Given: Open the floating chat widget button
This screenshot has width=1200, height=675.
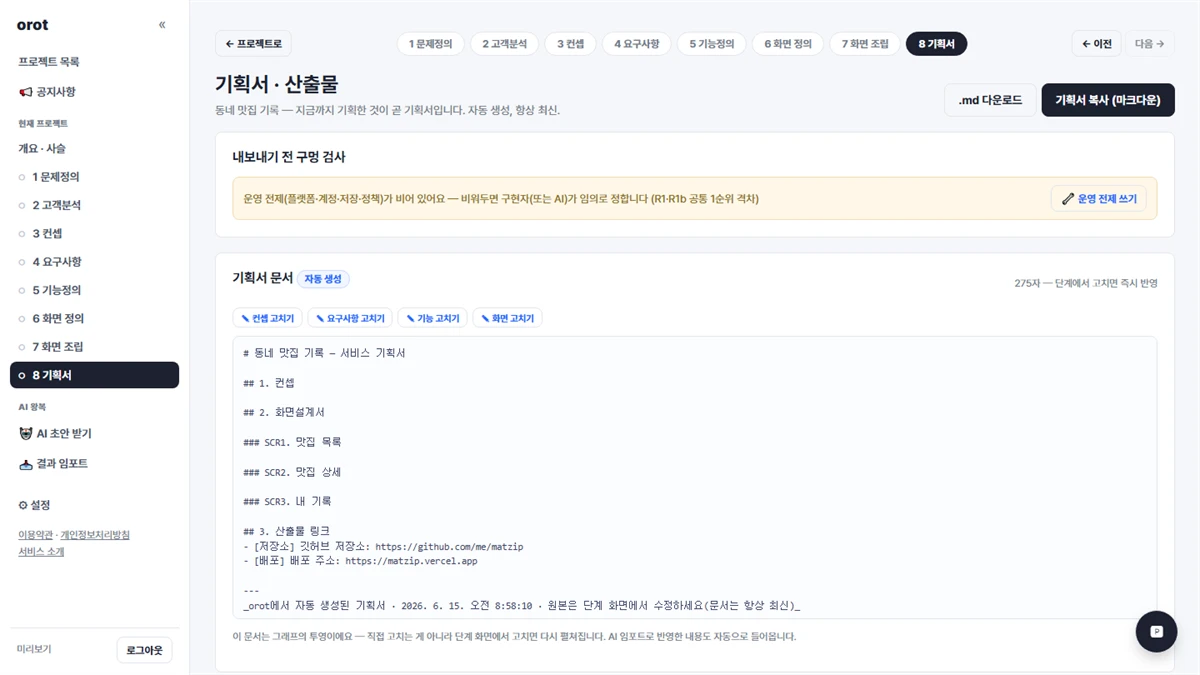Looking at the screenshot, I should 1156,632.
